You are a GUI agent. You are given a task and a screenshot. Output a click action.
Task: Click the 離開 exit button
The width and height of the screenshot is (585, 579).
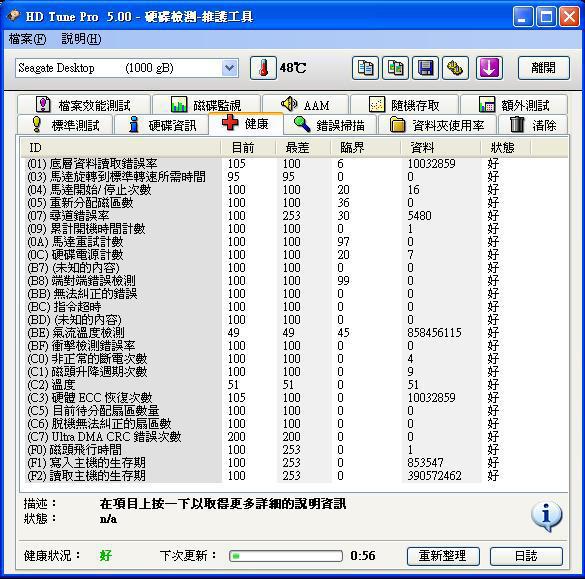click(x=544, y=68)
